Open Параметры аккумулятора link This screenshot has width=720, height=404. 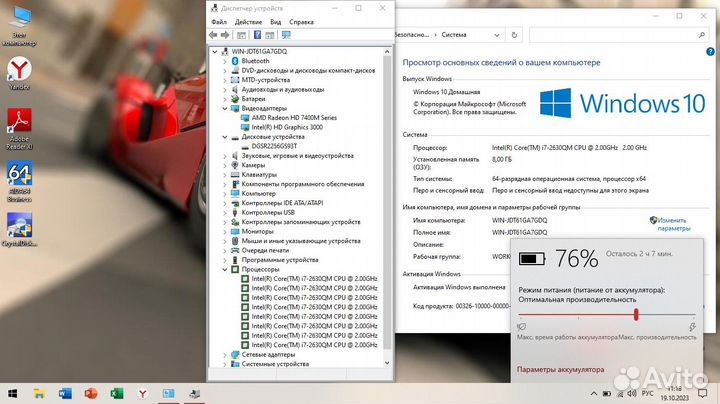(560, 370)
